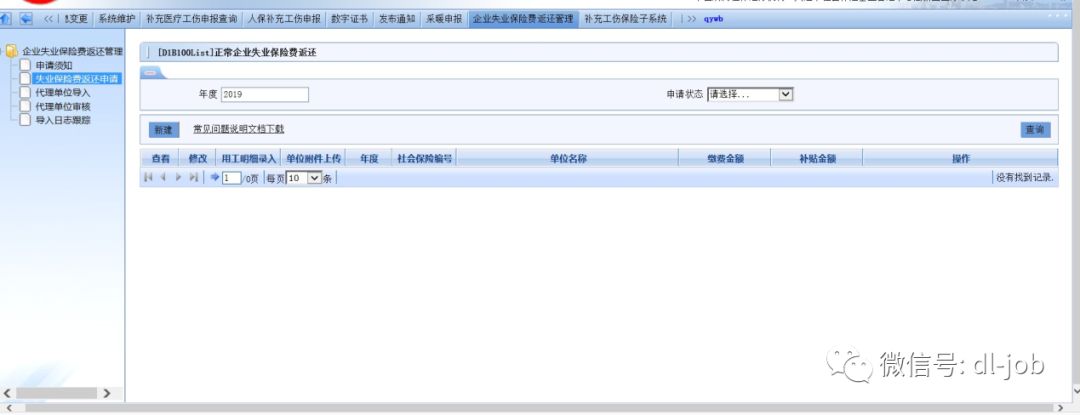
Task: Click the back arrow icon
Action: [x=26, y=19]
